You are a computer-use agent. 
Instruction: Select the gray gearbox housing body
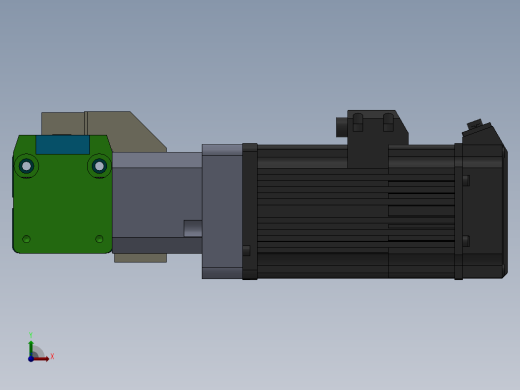(157, 203)
